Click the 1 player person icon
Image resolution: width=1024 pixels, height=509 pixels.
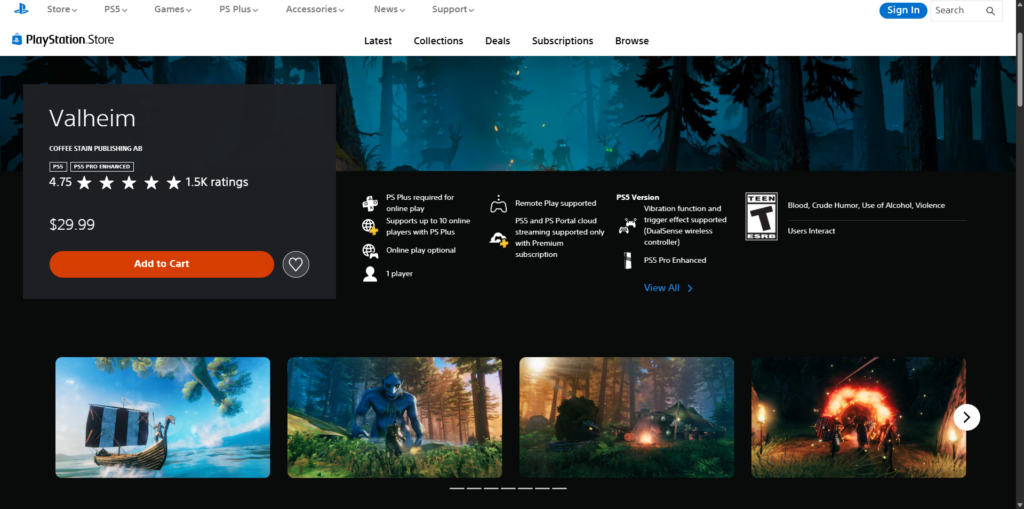(x=370, y=274)
